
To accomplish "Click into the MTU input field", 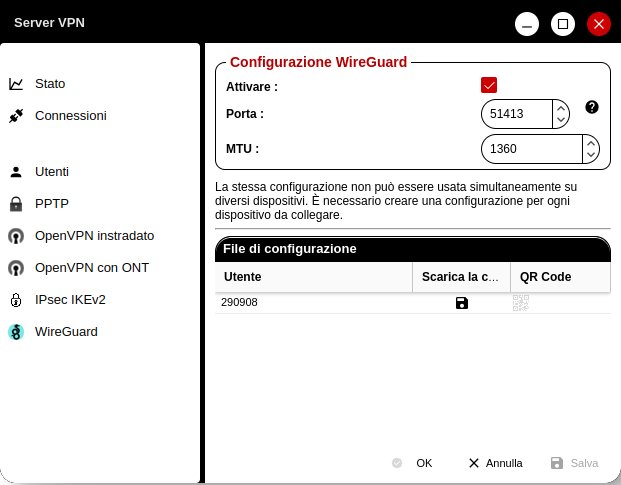I will pyautogui.click(x=531, y=149).
